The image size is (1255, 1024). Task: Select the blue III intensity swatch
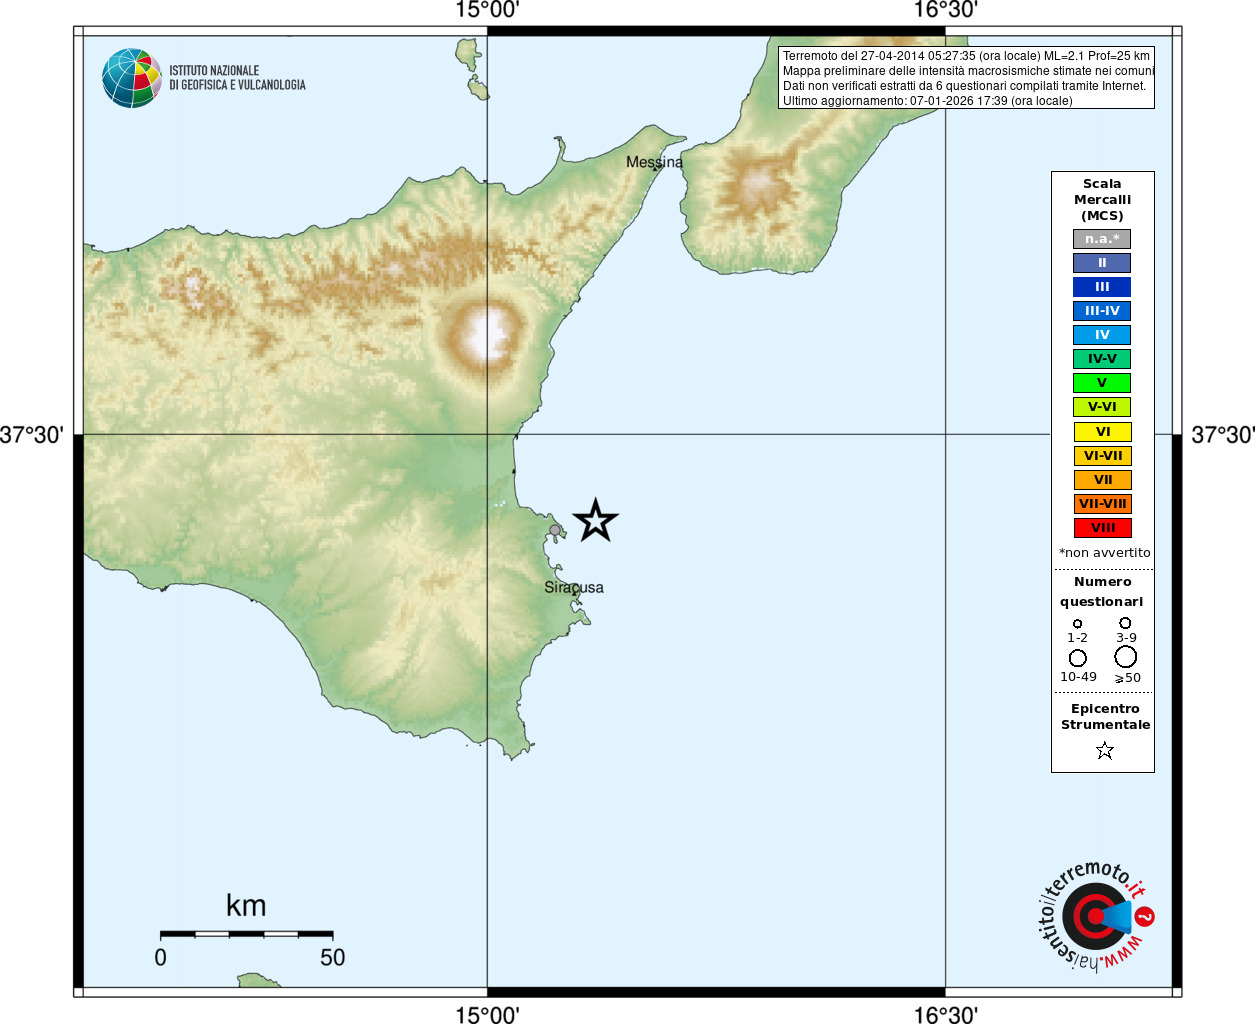(1102, 287)
